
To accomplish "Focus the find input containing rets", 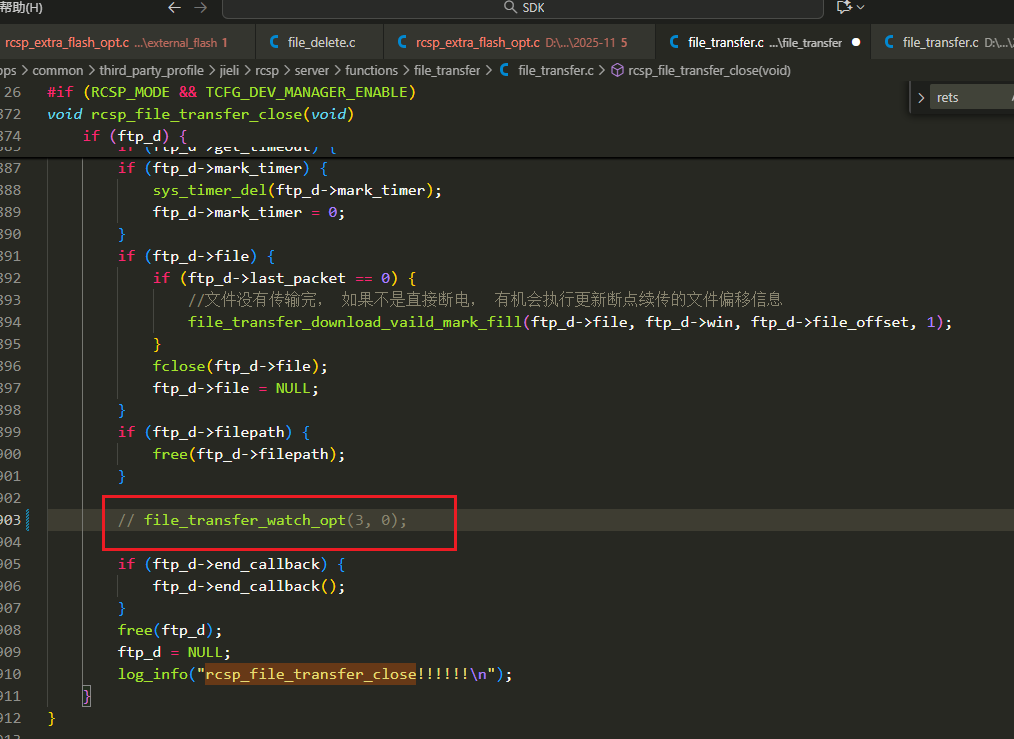I will tap(971, 98).
